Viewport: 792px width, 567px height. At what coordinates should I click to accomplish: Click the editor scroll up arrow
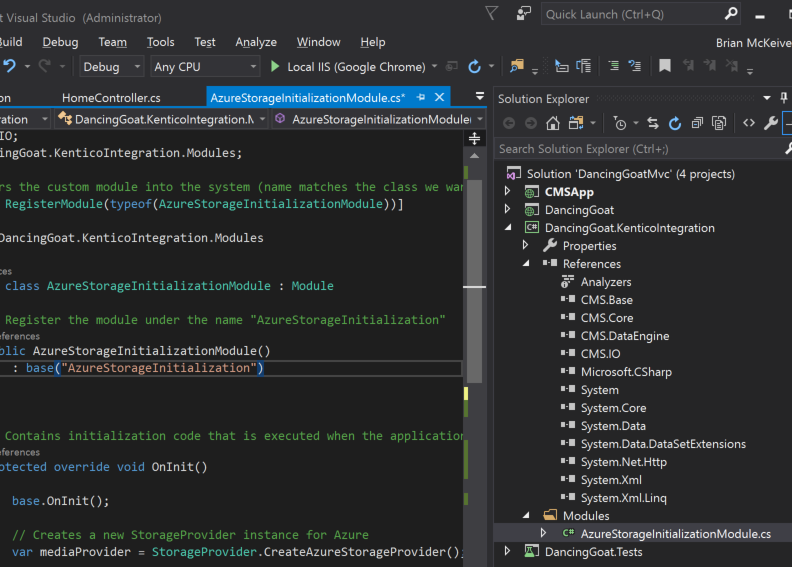tap(474, 156)
